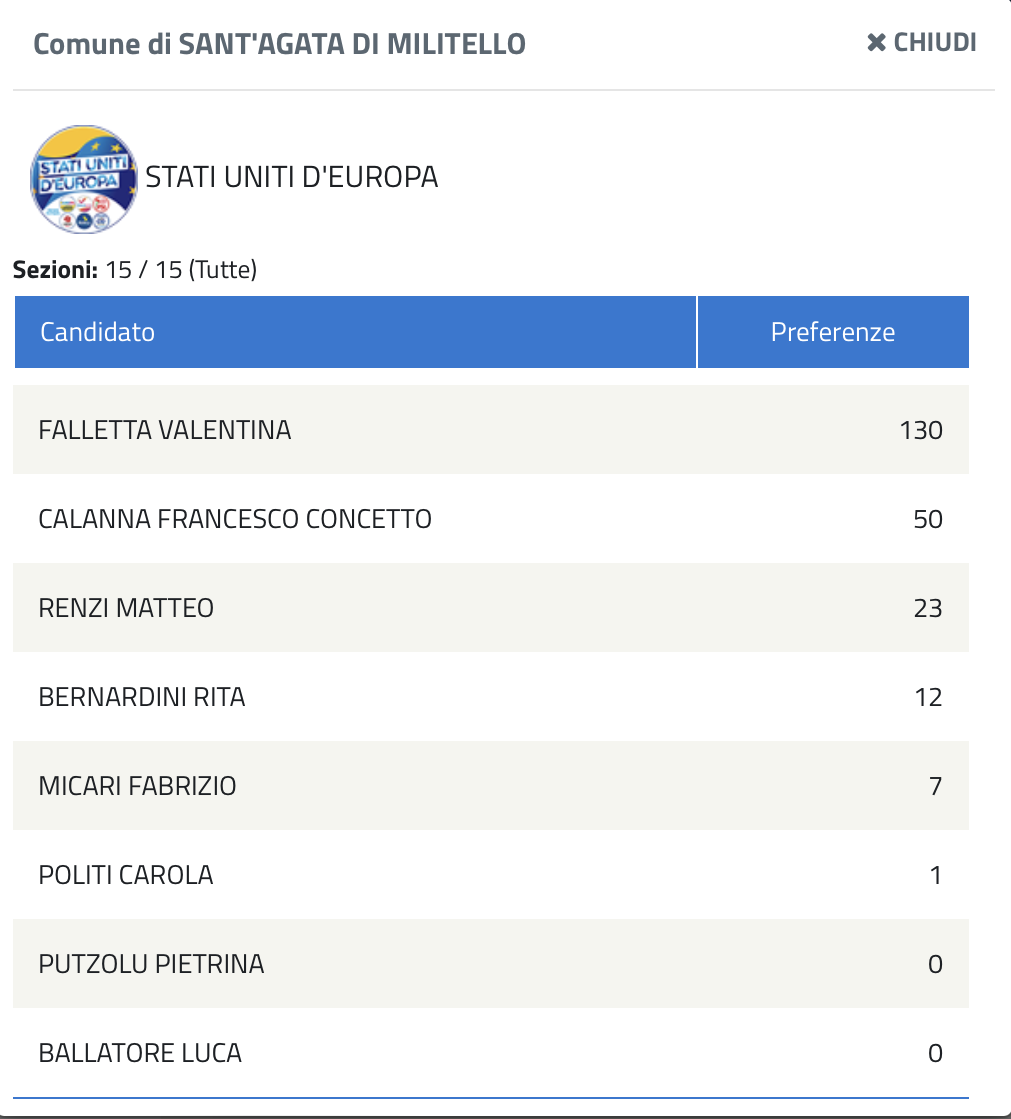
Task: Click the 12 preferences value for Bernardini
Action: 928,697
